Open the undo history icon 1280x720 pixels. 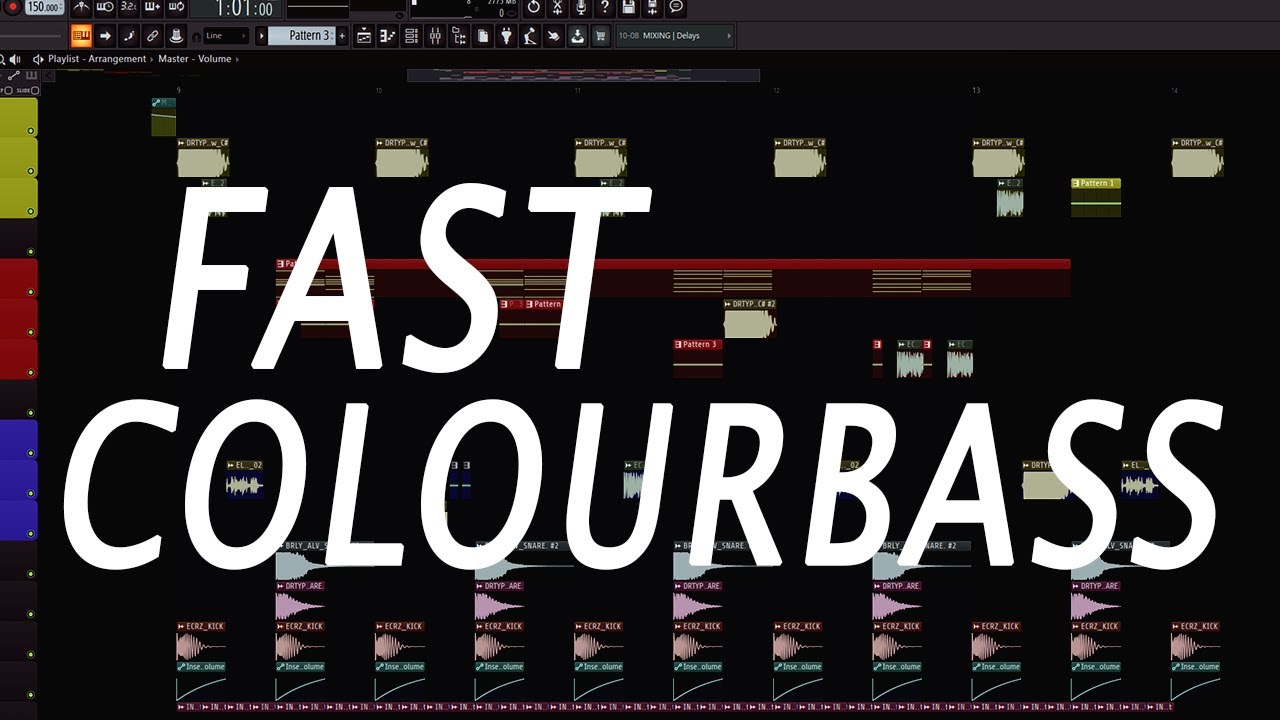[534, 7]
